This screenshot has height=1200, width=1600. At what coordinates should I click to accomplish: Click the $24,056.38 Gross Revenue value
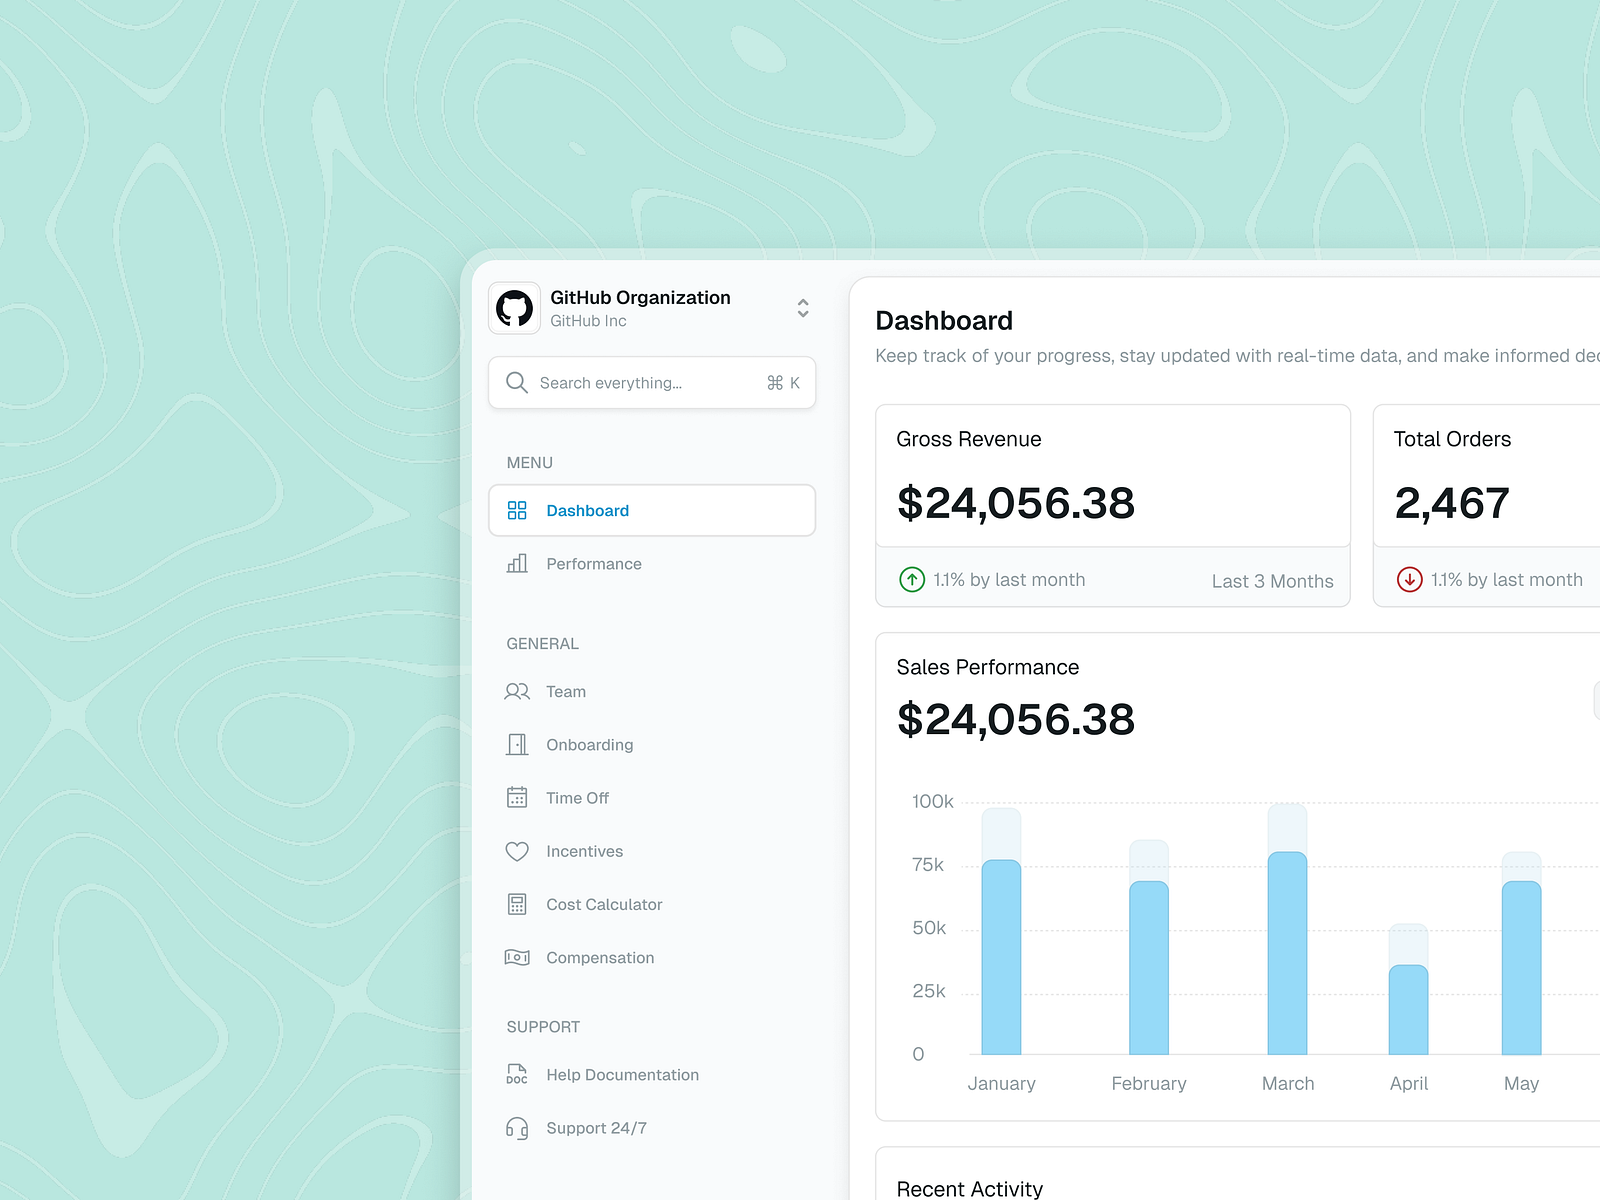[x=1016, y=503]
